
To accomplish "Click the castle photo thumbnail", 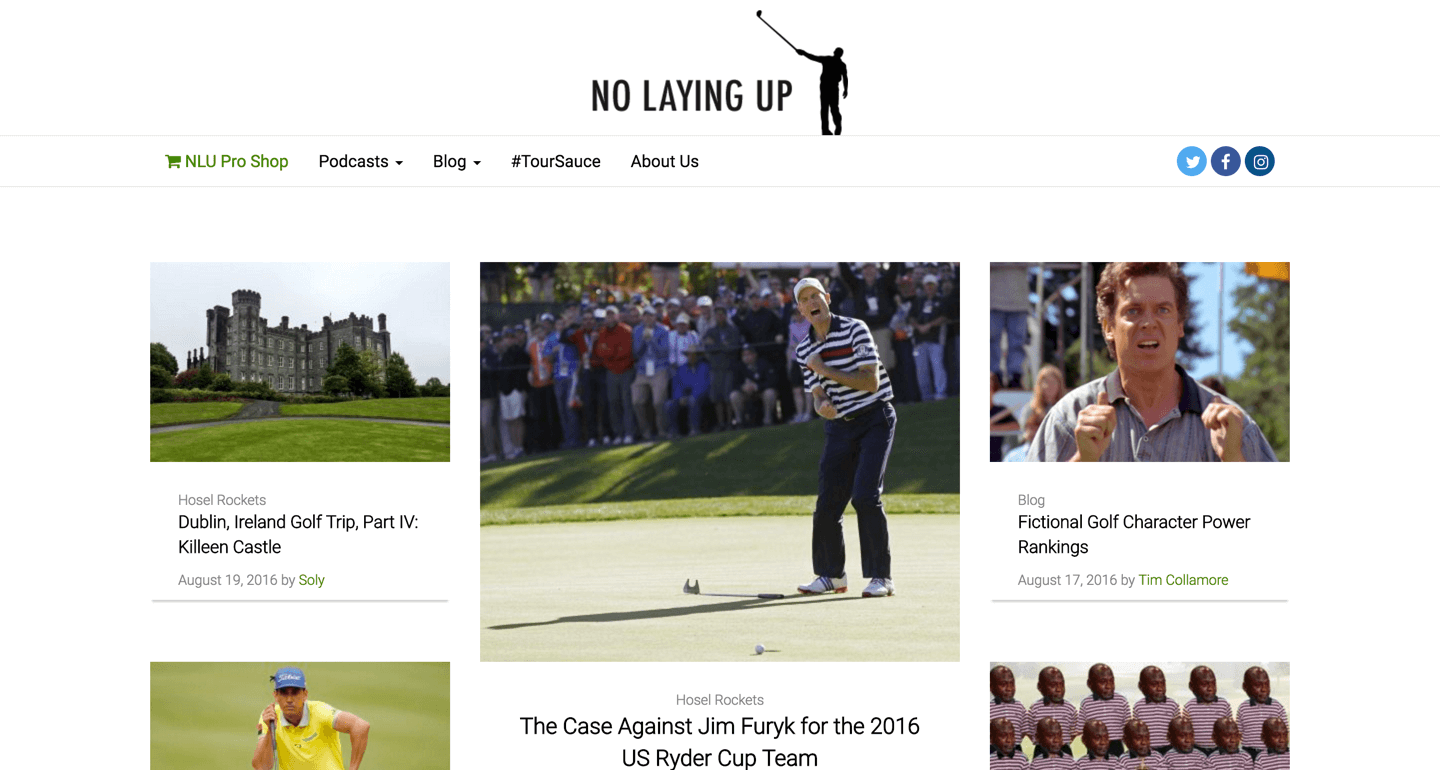I will 300,362.
